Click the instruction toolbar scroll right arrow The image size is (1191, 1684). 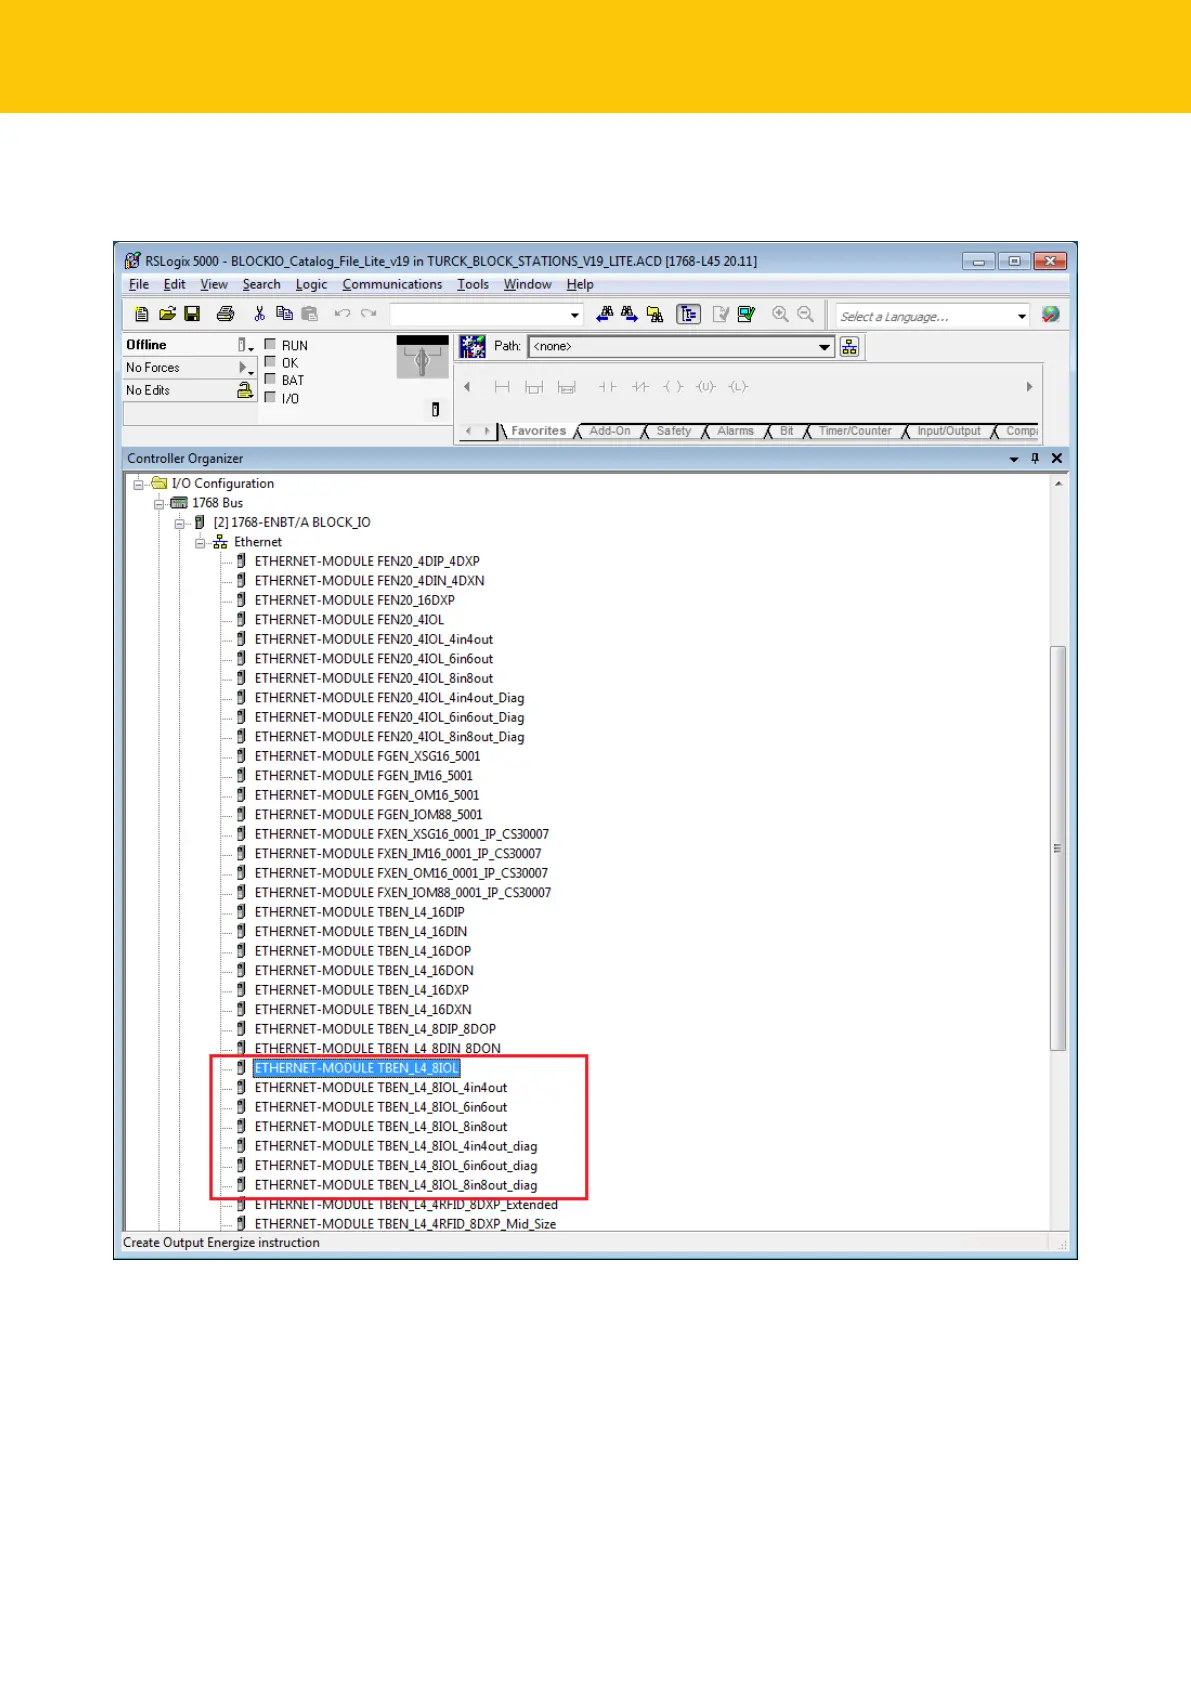coord(1029,387)
